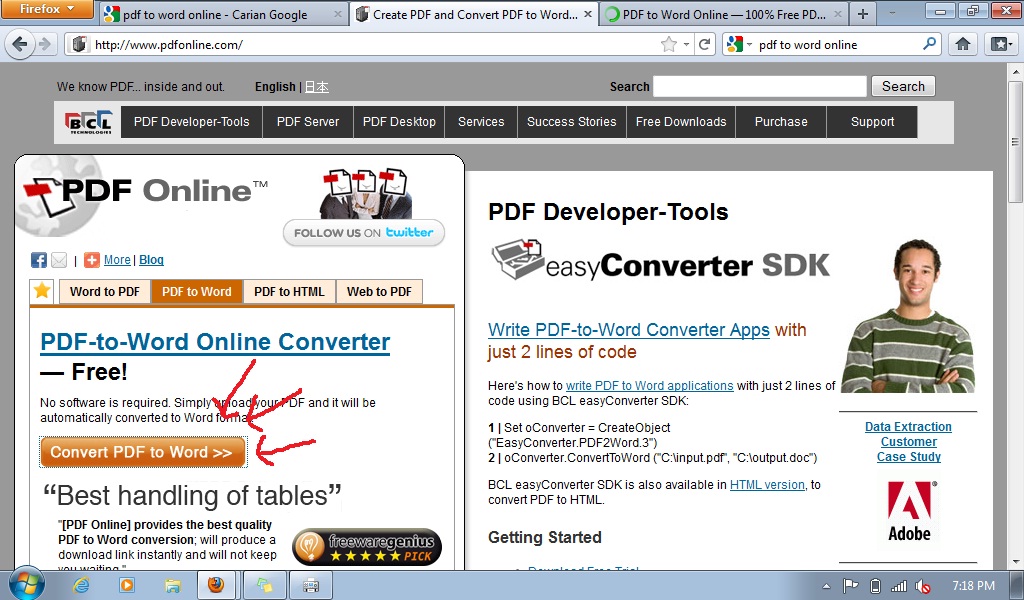Switch to Japanese language link
The height and width of the screenshot is (600, 1024).
click(x=317, y=87)
